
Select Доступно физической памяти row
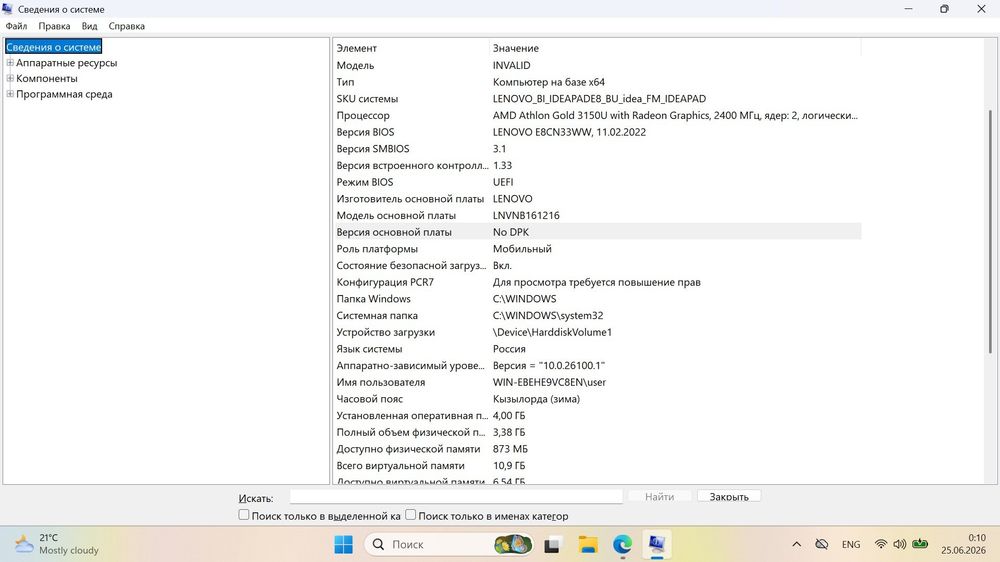[x=598, y=448]
